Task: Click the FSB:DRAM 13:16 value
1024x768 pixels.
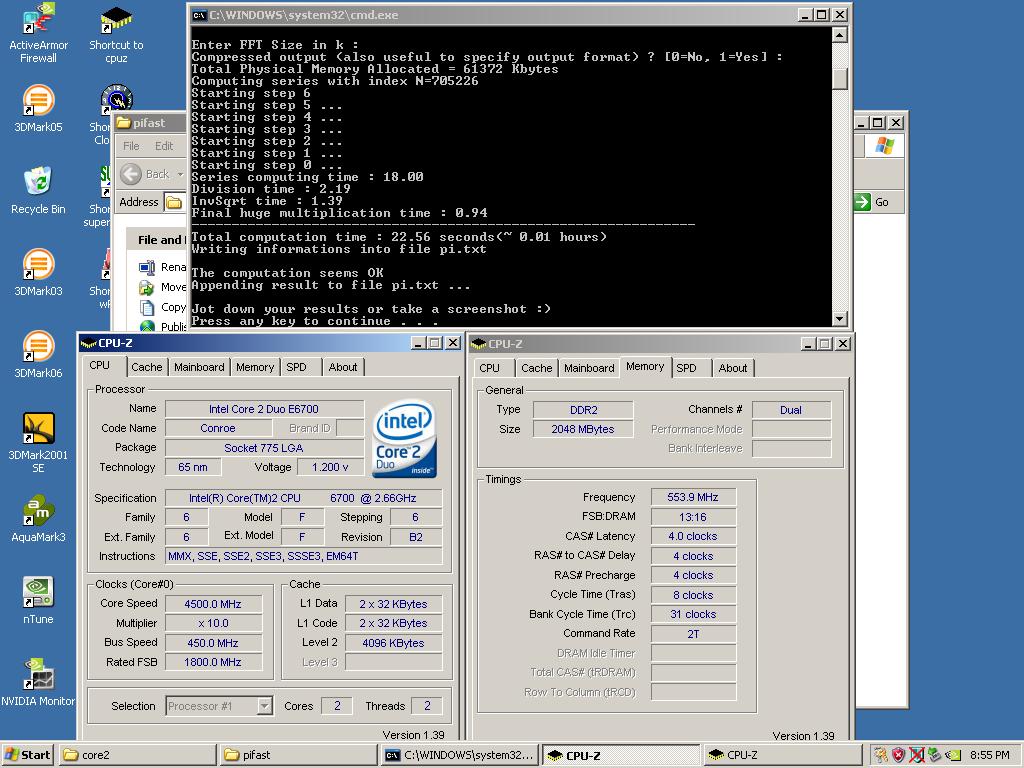Action: (x=693, y=517)
